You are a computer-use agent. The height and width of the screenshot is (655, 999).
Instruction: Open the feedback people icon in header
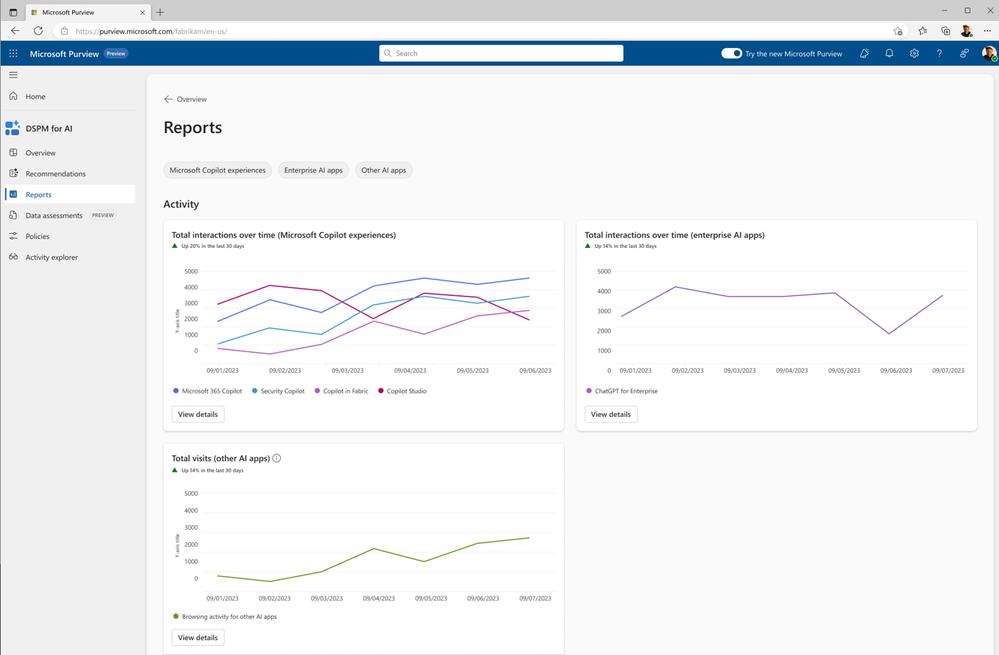tap(964, 54)
